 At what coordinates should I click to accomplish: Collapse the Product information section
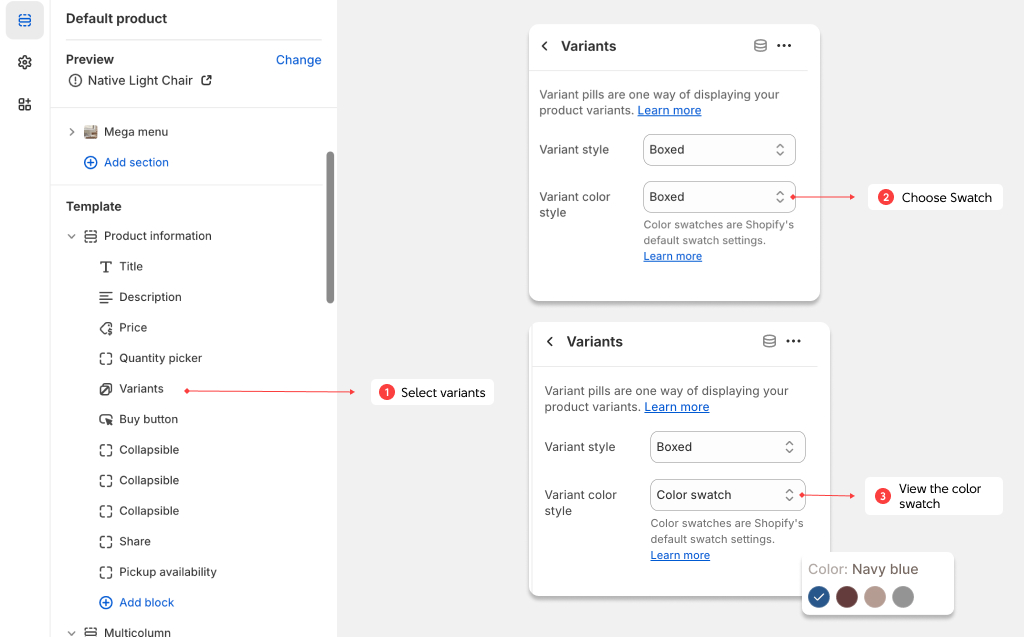[x=72, y=237]
